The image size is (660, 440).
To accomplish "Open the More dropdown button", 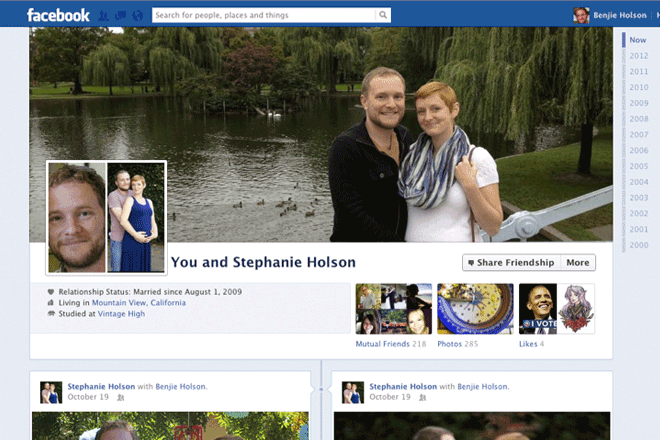I will pos(578,263).
